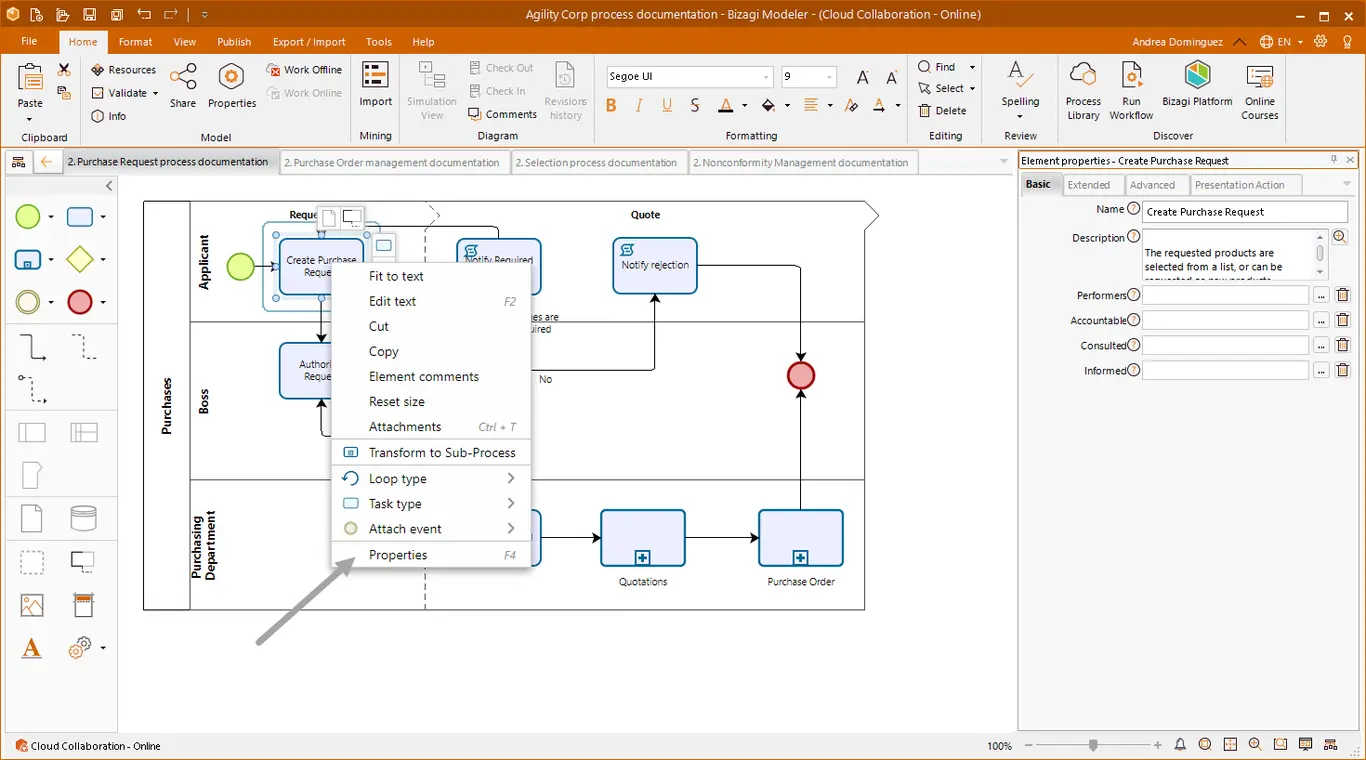
Task: Choose Transform to Sub-Process in context menu
Action: (431, 453)
